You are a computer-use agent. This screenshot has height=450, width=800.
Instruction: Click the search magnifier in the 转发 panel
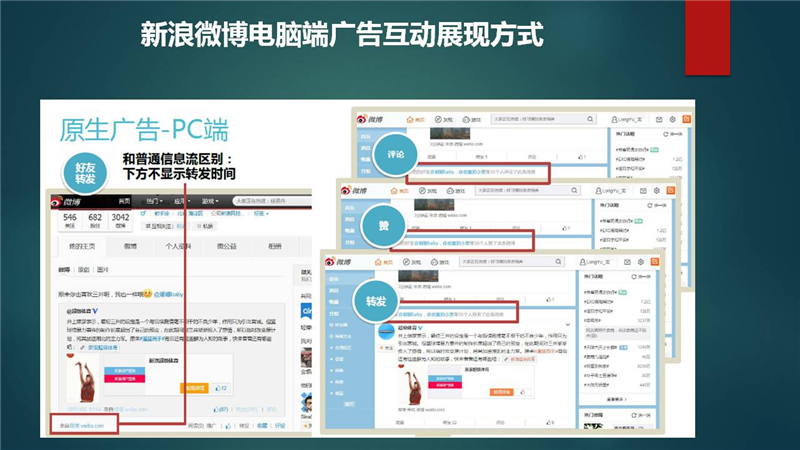click(558, 262)
